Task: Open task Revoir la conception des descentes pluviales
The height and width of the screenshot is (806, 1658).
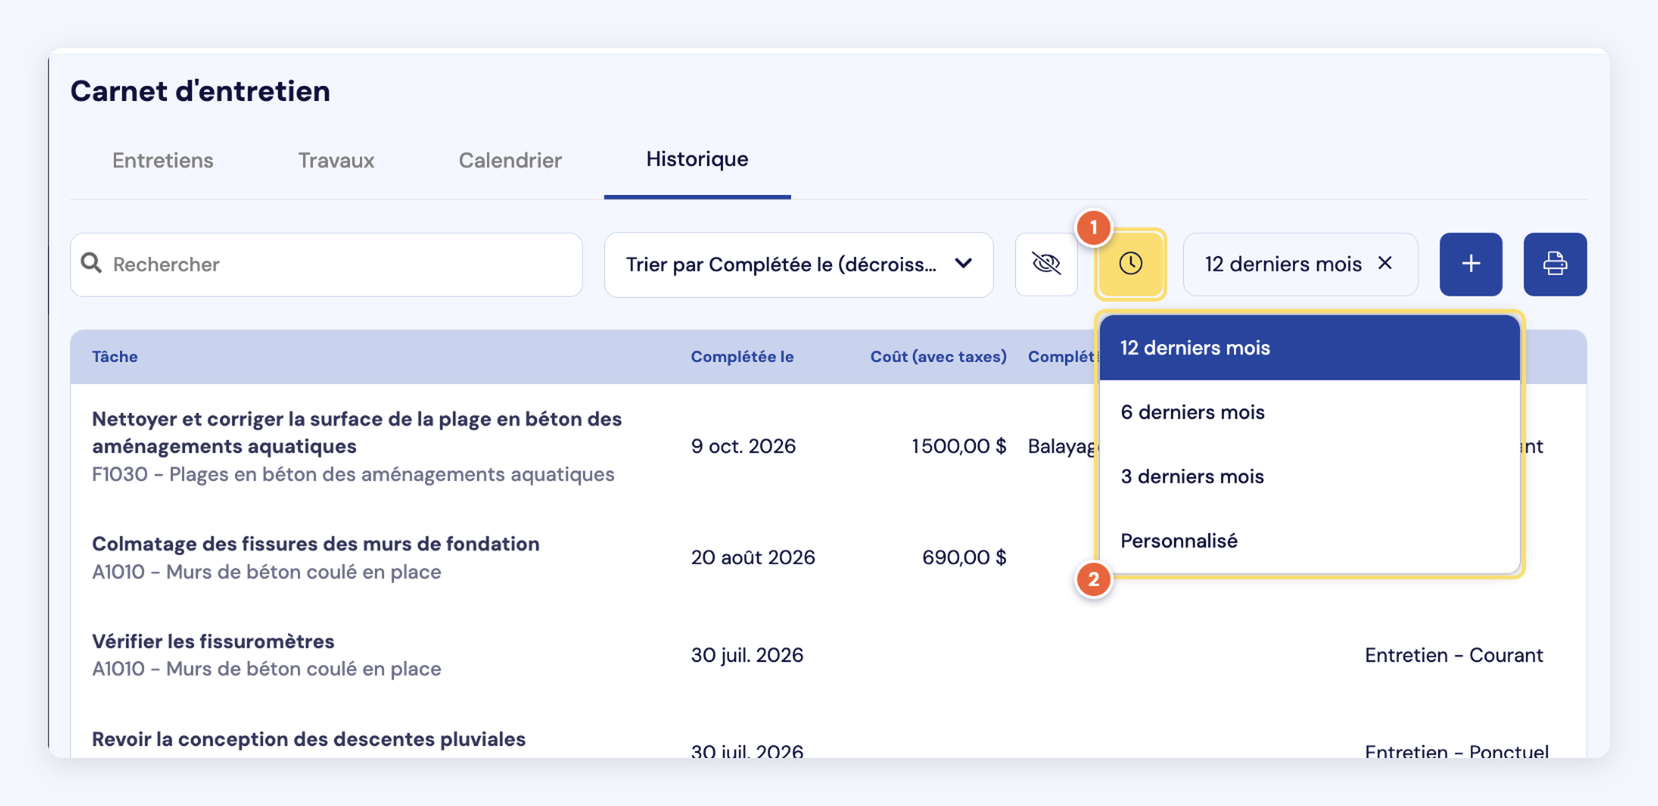Action: coord(309,739)
